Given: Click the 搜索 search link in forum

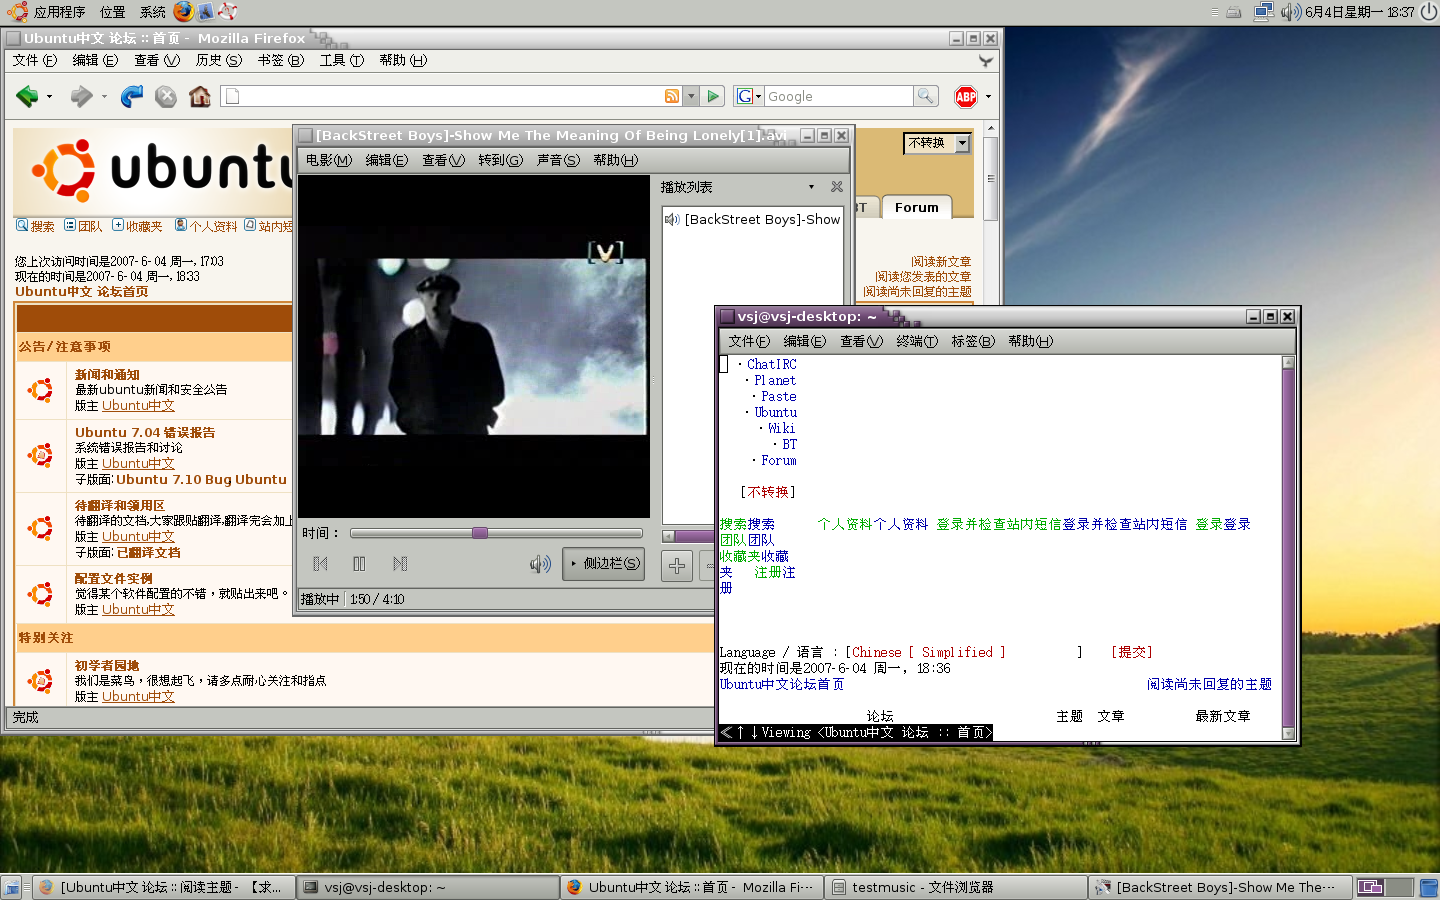Looking at the screenshot, I should pyautogui.click(x=35, y=226).
